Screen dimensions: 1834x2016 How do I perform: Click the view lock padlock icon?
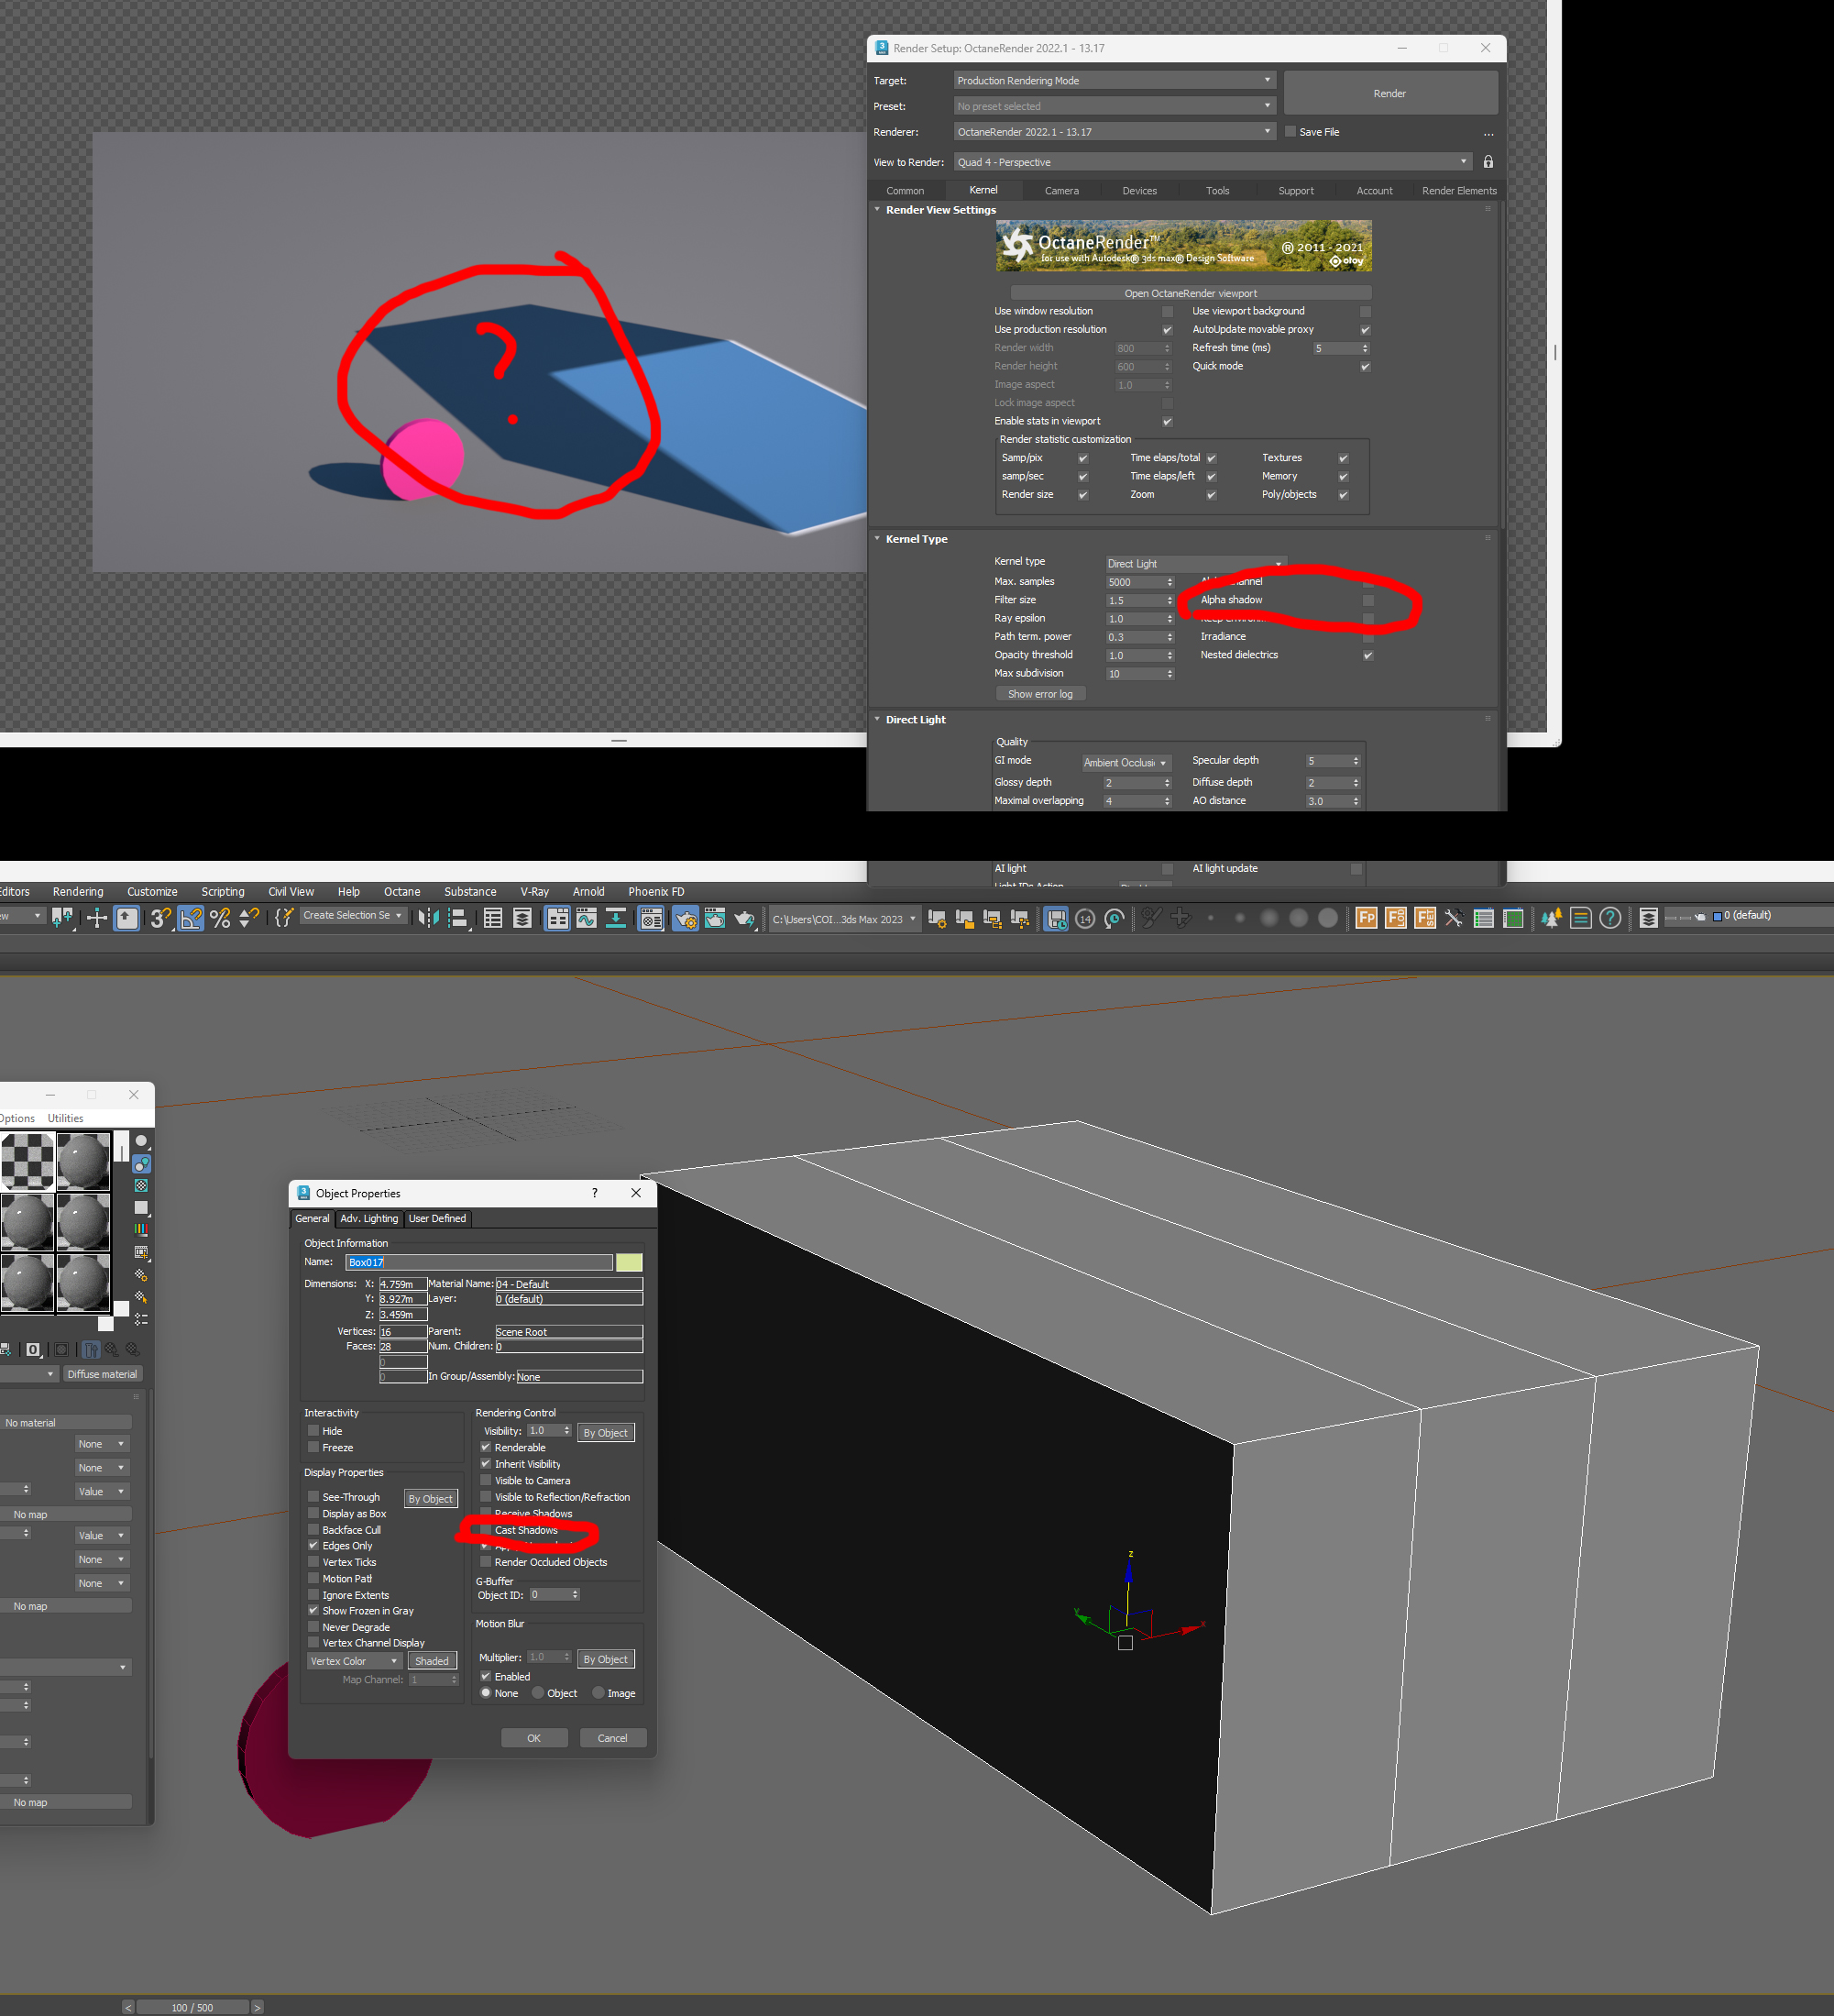tap(1488, 162)
